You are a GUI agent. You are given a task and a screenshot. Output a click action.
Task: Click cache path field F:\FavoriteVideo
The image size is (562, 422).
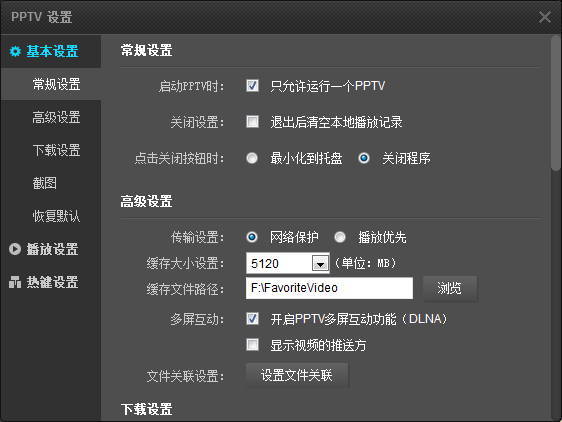point(329,288)
